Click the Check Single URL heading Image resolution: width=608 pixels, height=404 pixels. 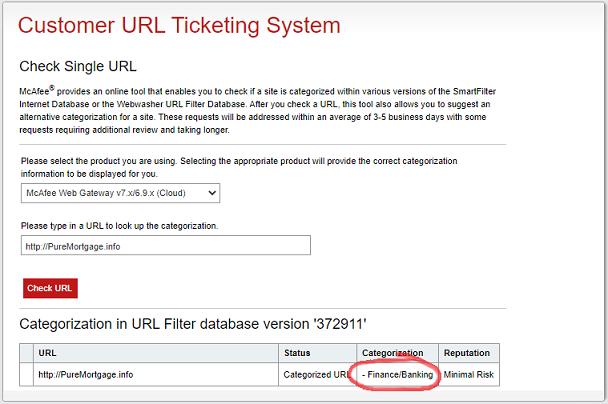coord(77,67)
